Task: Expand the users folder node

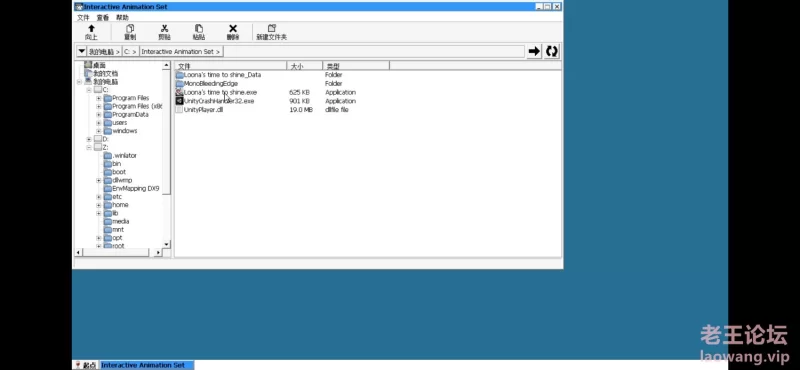Action: coord(98,123)
